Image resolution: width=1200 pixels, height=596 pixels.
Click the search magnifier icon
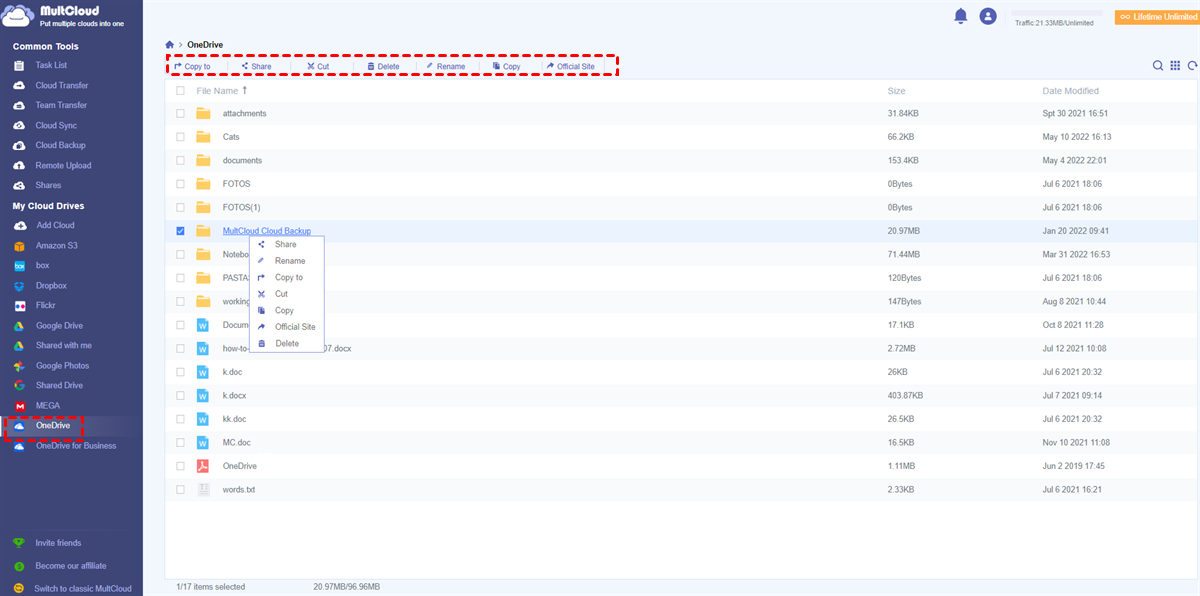point(1158,65)
